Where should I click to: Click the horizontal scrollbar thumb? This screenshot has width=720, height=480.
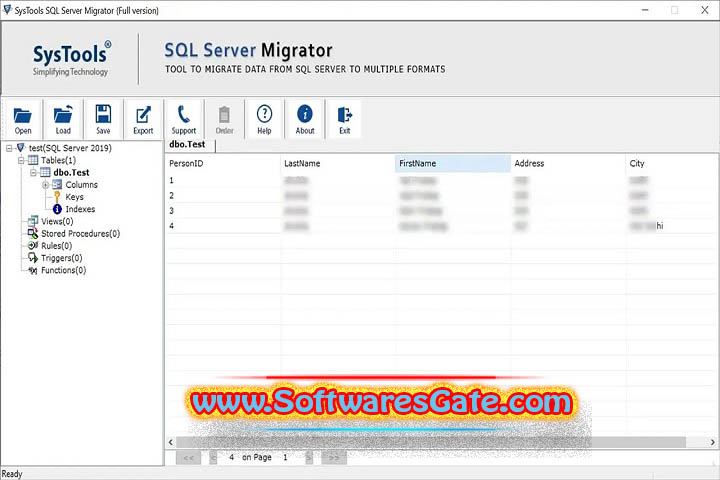pos(431,442)
